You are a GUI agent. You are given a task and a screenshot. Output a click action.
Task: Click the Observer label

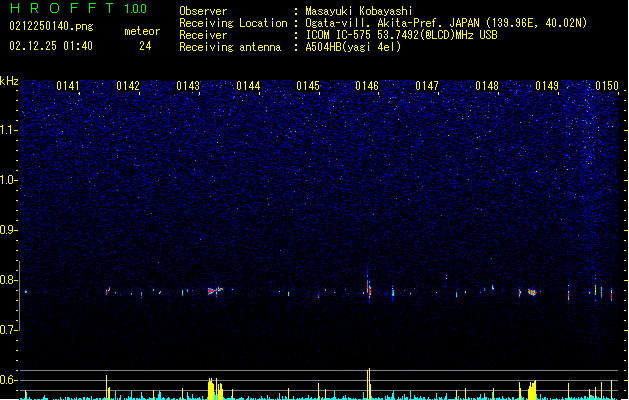pos(203,11)
